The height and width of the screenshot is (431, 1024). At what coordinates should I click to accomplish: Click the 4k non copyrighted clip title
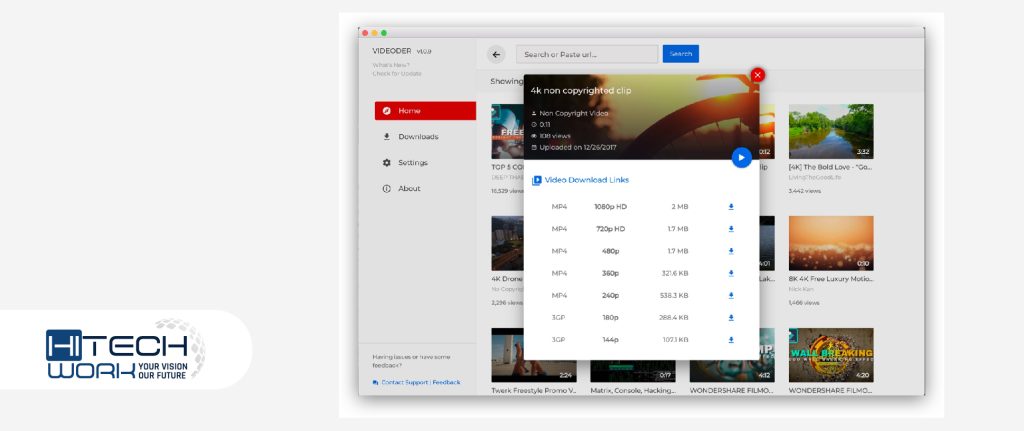pos(581,91)
